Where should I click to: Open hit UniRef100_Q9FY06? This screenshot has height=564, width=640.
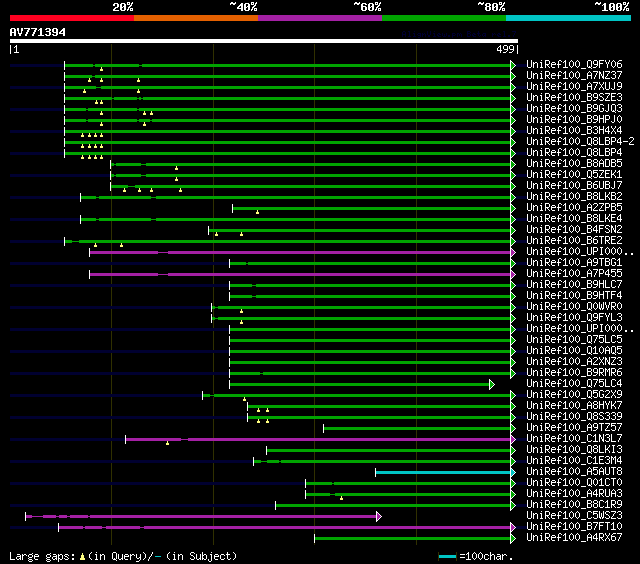click(x=574, y=64)
